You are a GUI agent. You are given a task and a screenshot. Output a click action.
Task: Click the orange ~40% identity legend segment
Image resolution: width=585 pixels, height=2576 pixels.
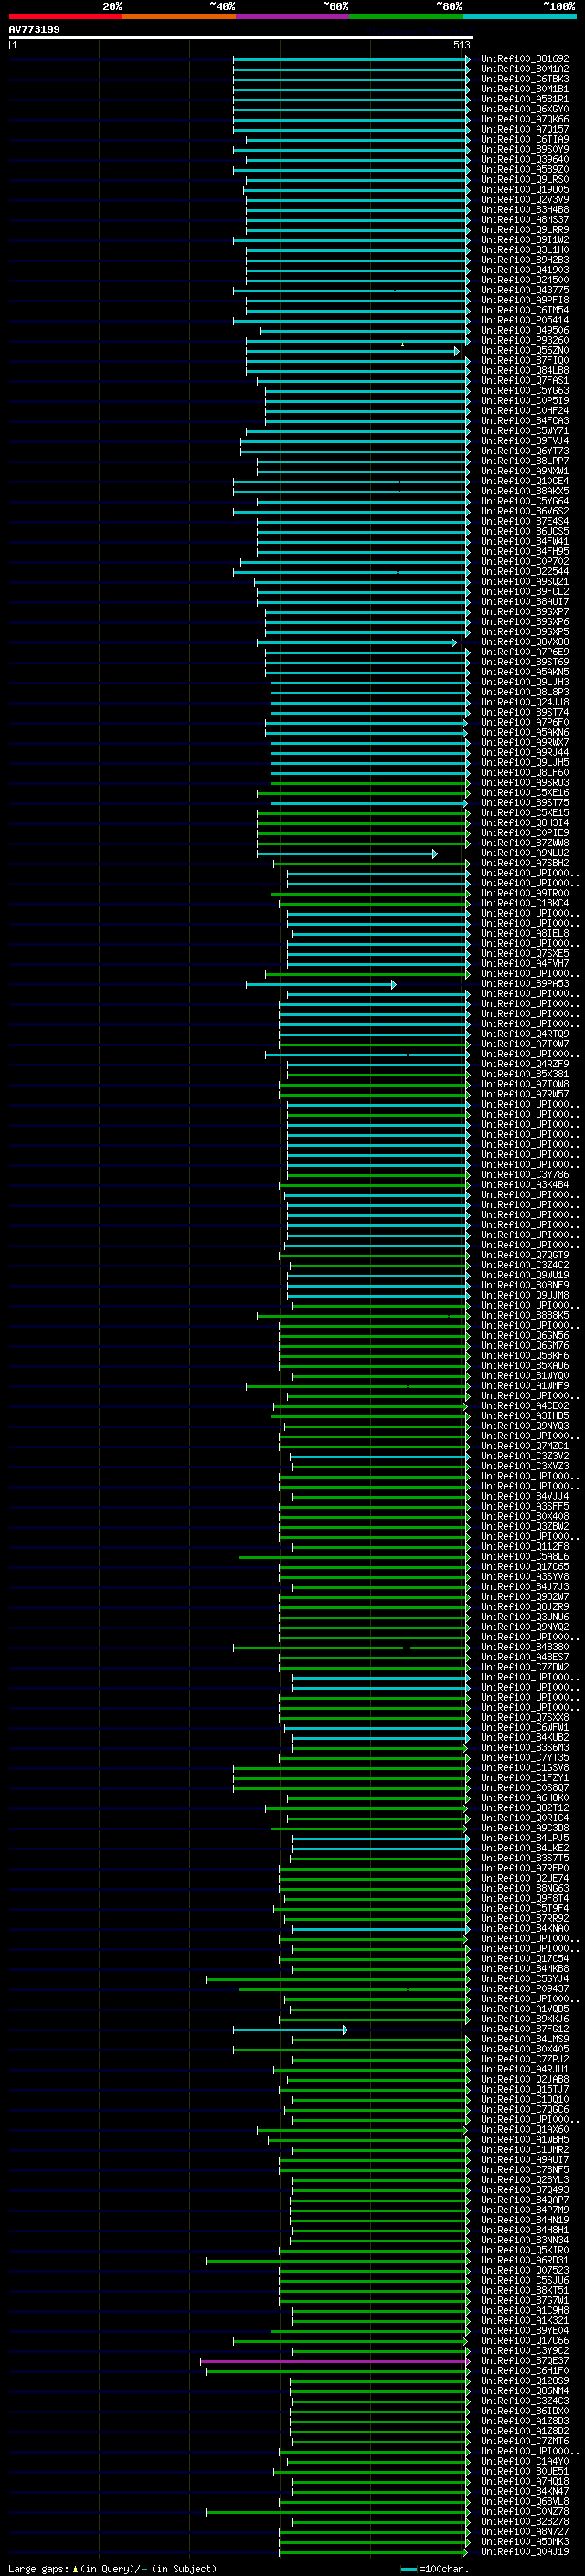(179, 16)
